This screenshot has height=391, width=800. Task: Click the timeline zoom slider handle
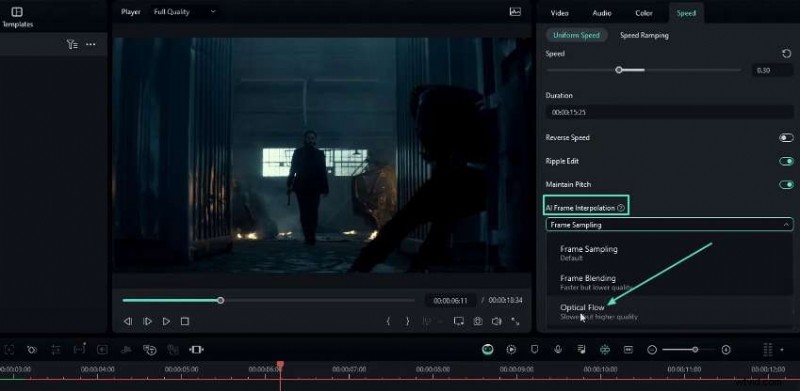pos(695,350)
